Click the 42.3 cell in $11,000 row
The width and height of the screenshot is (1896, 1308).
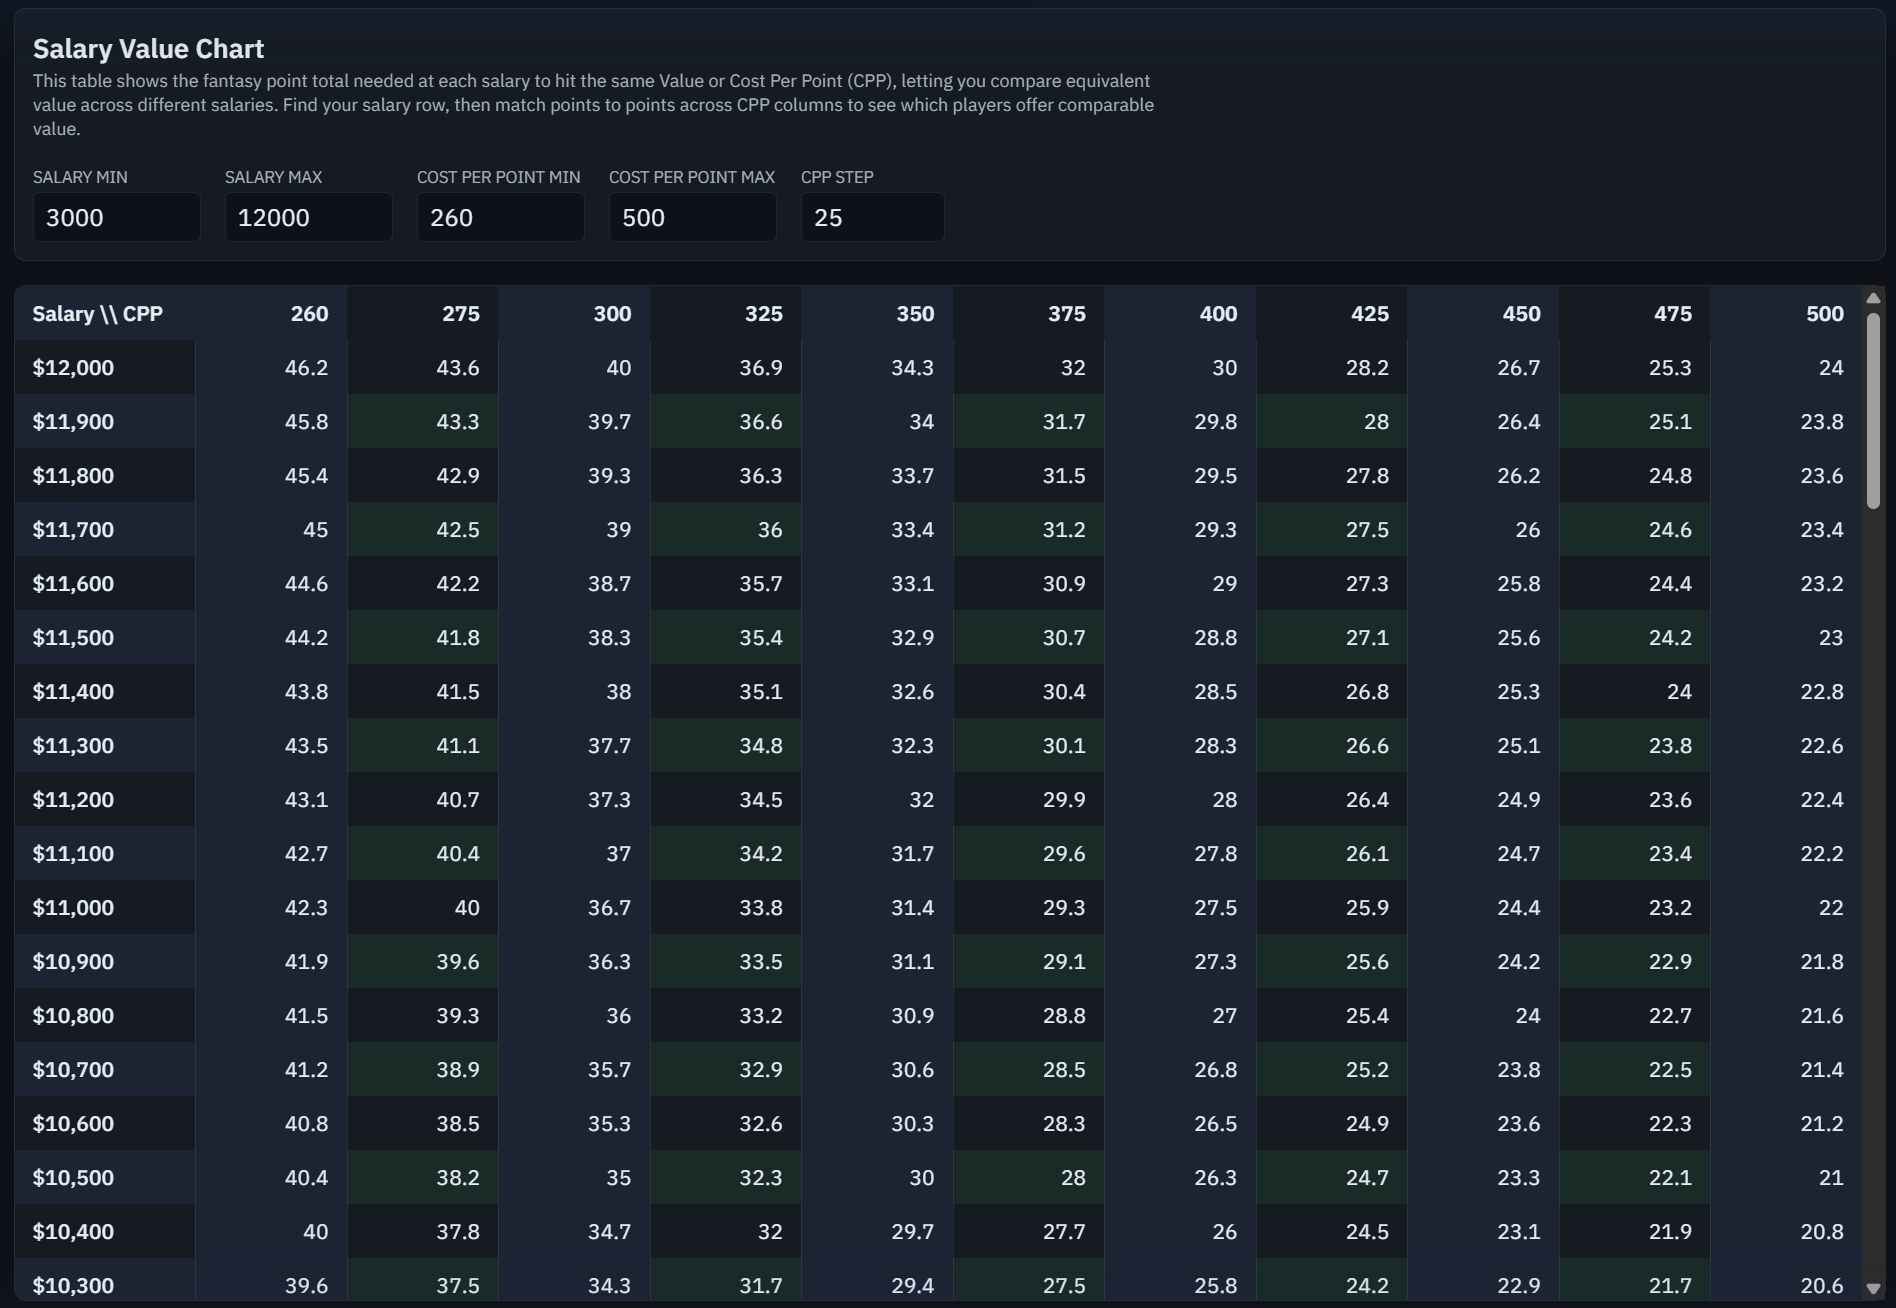click(x=271, y=907)
